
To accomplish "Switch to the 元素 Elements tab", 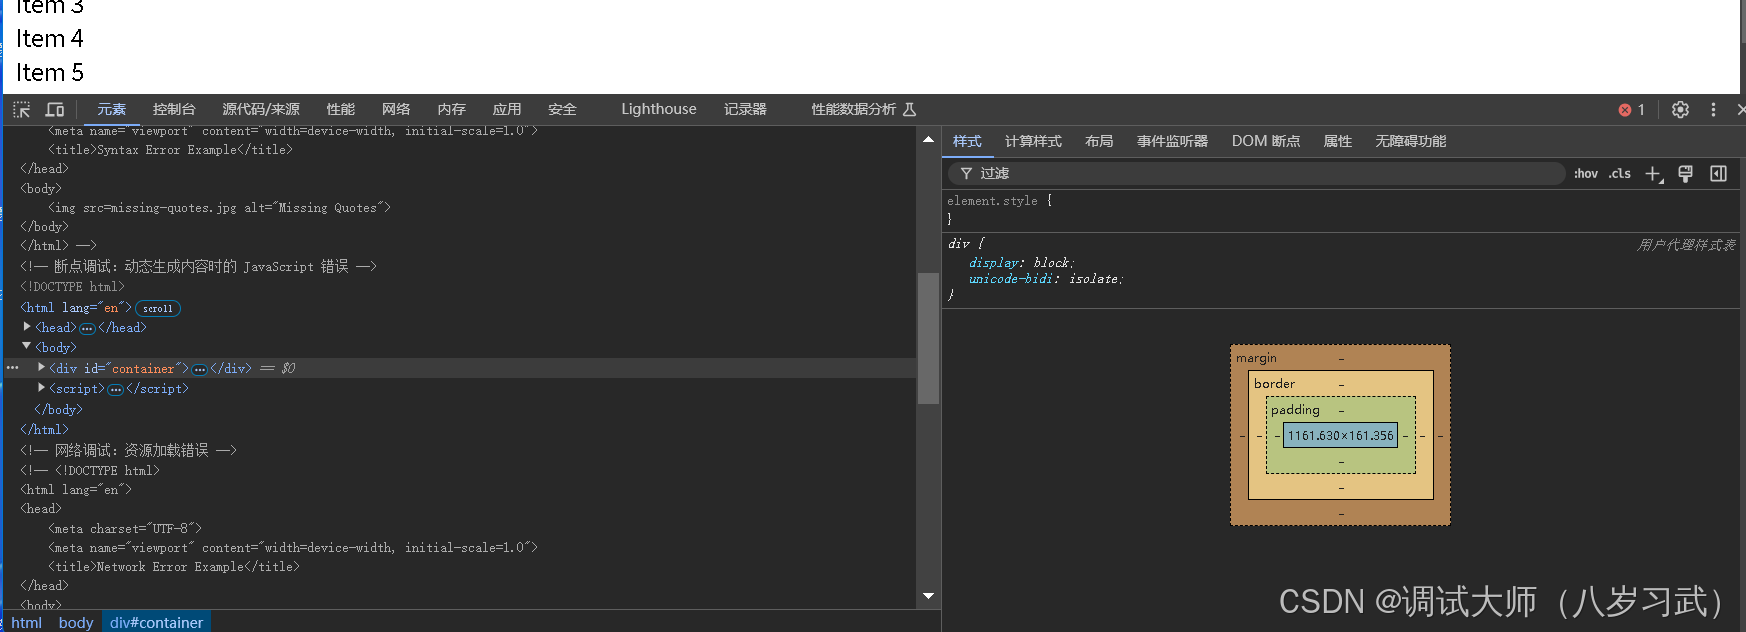I will [111, 109].
